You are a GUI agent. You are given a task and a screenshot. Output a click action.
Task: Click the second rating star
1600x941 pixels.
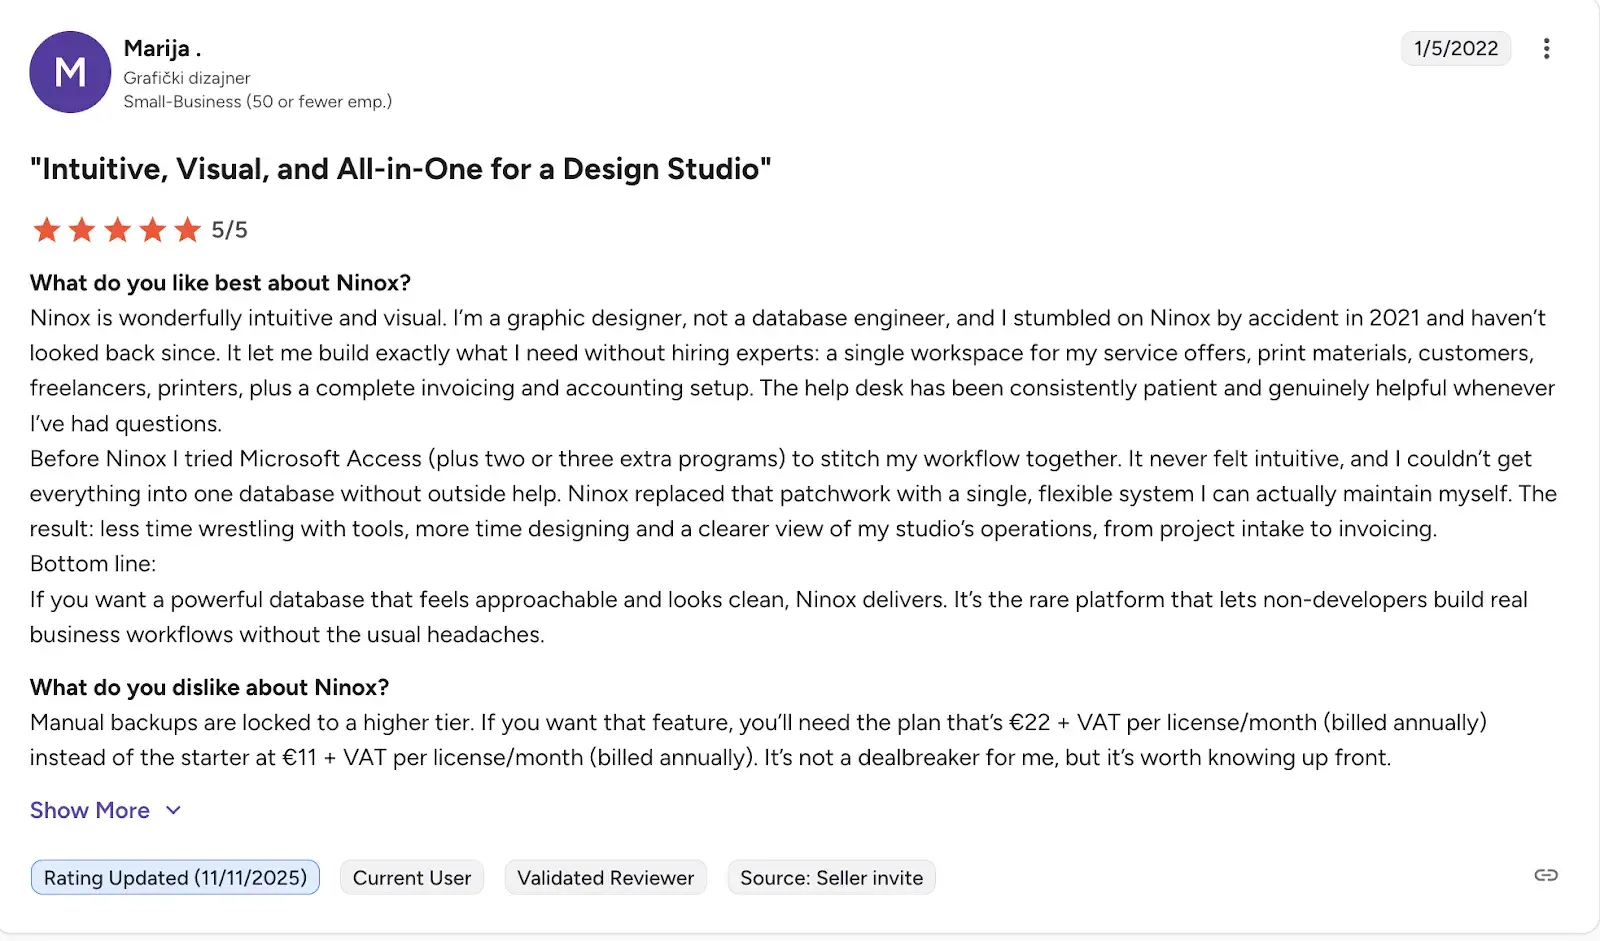[x=82, y=230]
